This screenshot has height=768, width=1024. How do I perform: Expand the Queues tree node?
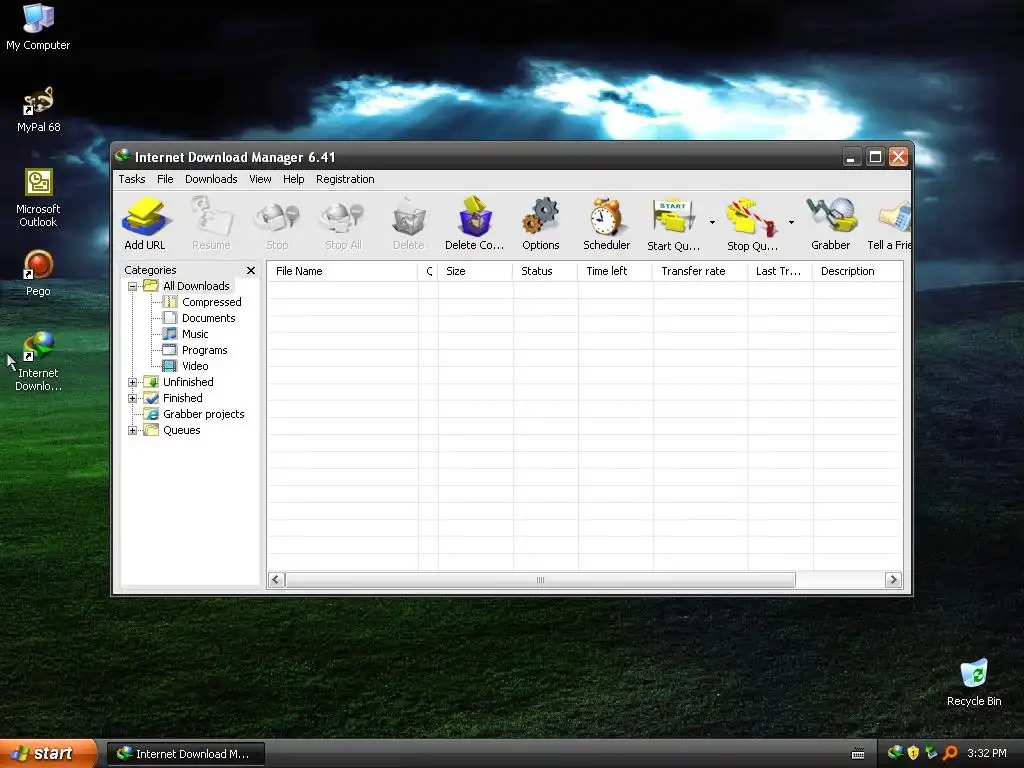[133, 430]
